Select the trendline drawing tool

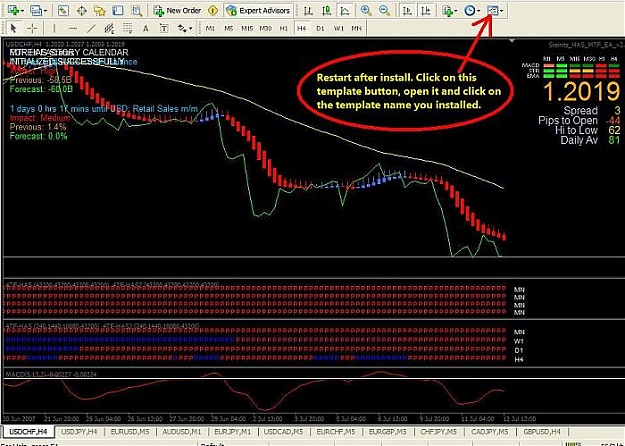(x=91, y=28)
